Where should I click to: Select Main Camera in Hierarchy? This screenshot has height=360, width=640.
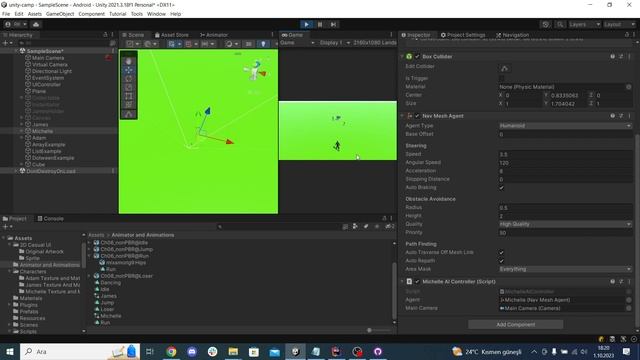click(48, 58)
